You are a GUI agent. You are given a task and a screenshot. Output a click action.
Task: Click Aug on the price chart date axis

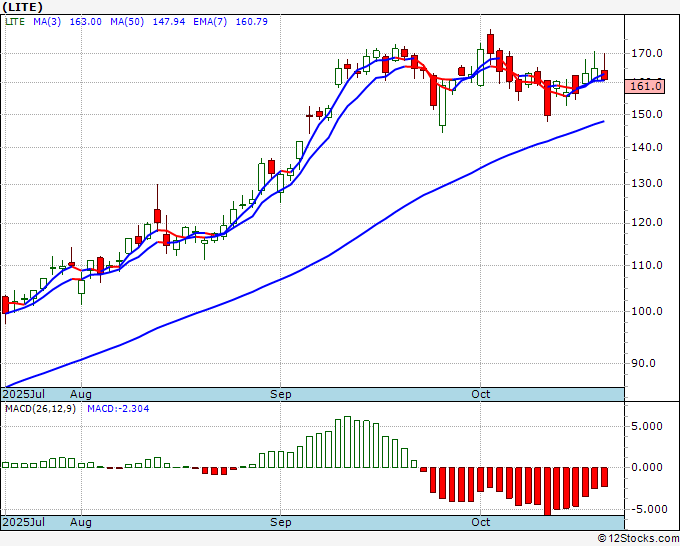(81, 394)
